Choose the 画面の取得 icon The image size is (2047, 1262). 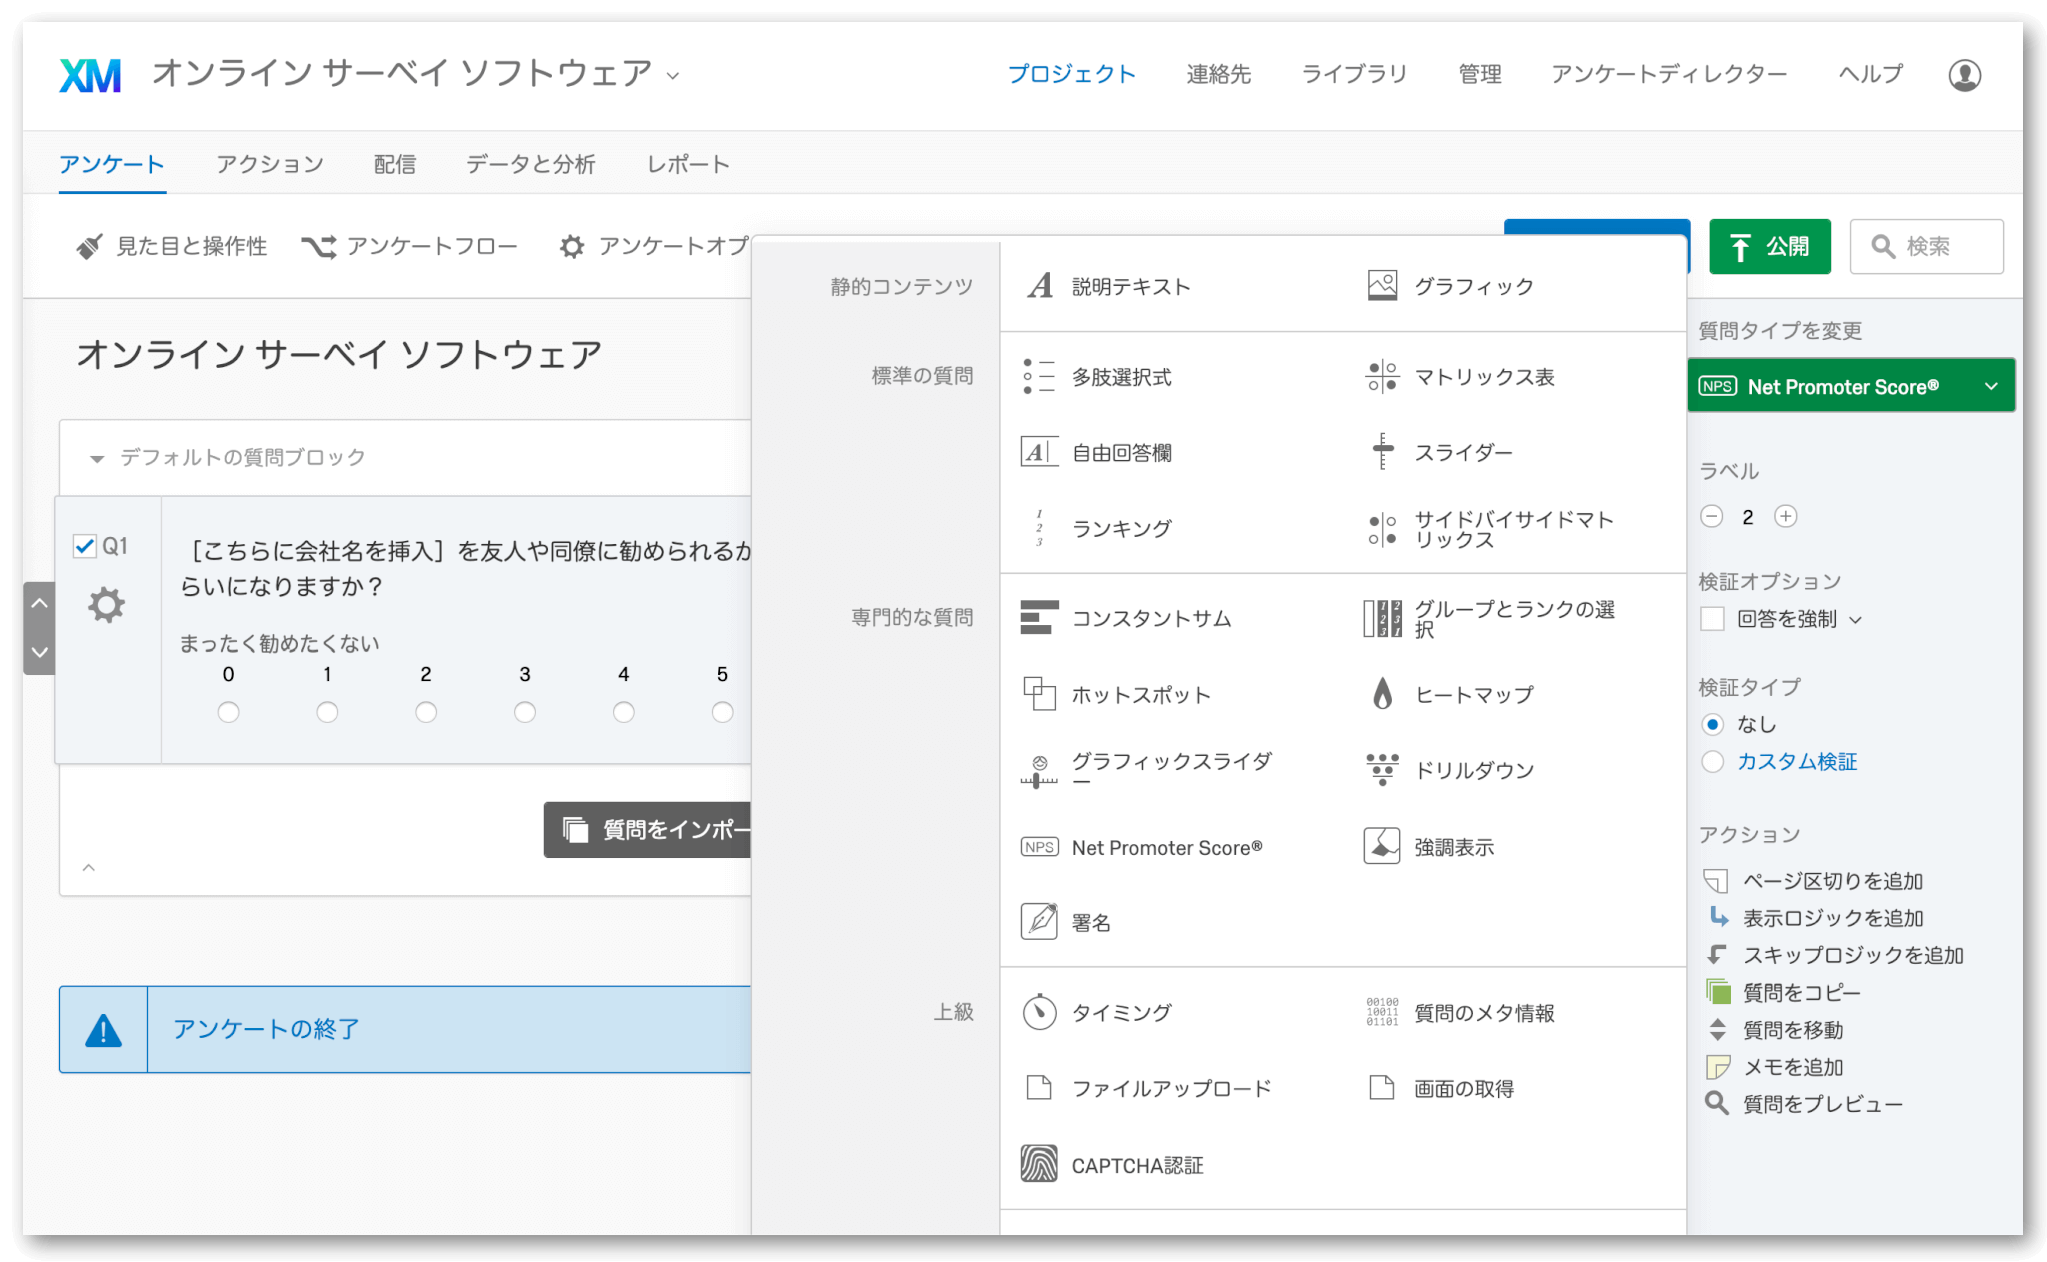(1382, 1087)
